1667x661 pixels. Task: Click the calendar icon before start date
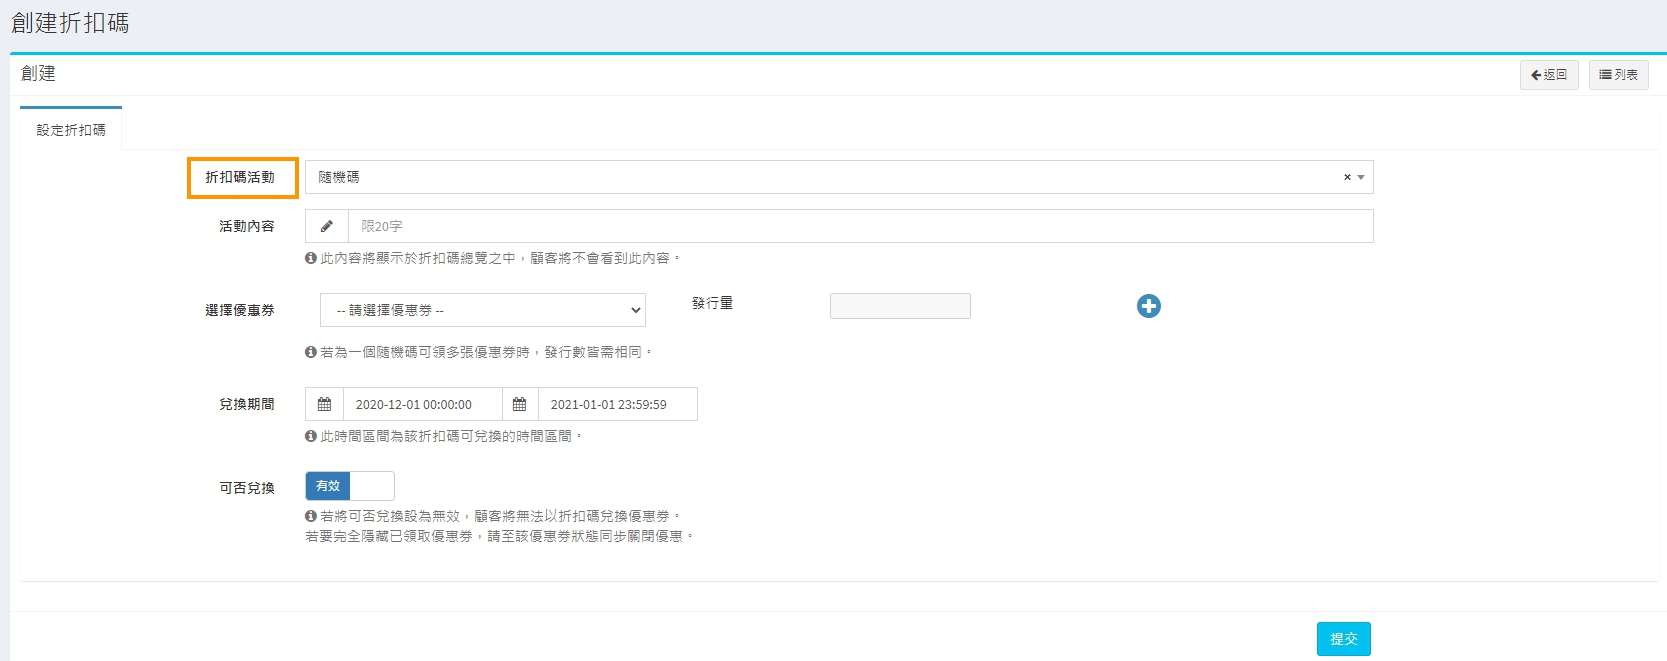tap(324, 404)
